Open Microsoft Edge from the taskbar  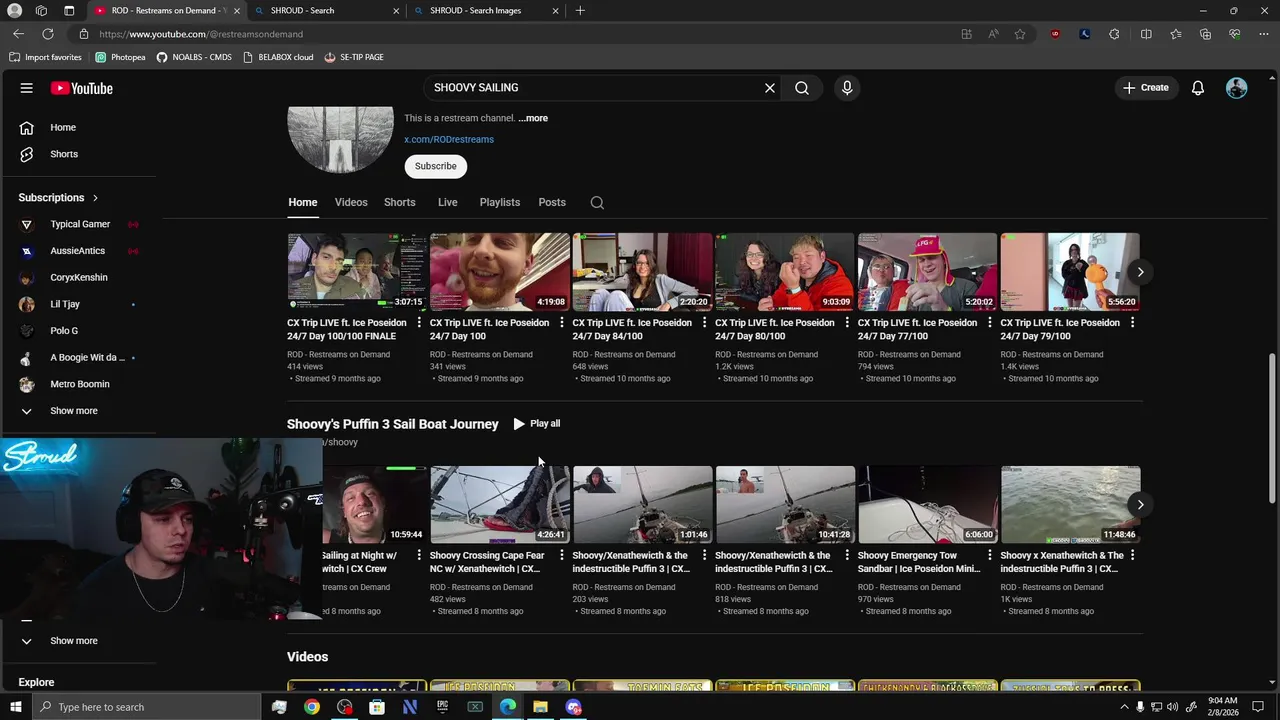point(508,707)
